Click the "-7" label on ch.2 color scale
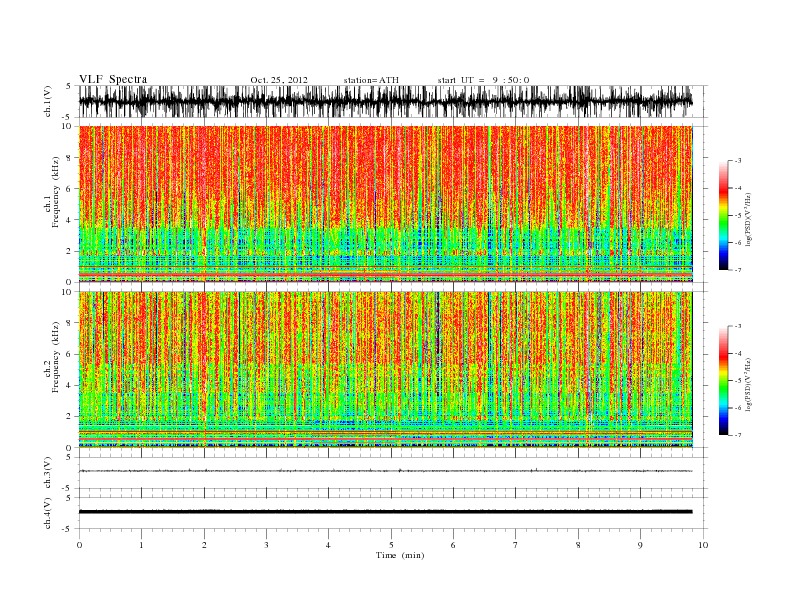 (738, 435)
